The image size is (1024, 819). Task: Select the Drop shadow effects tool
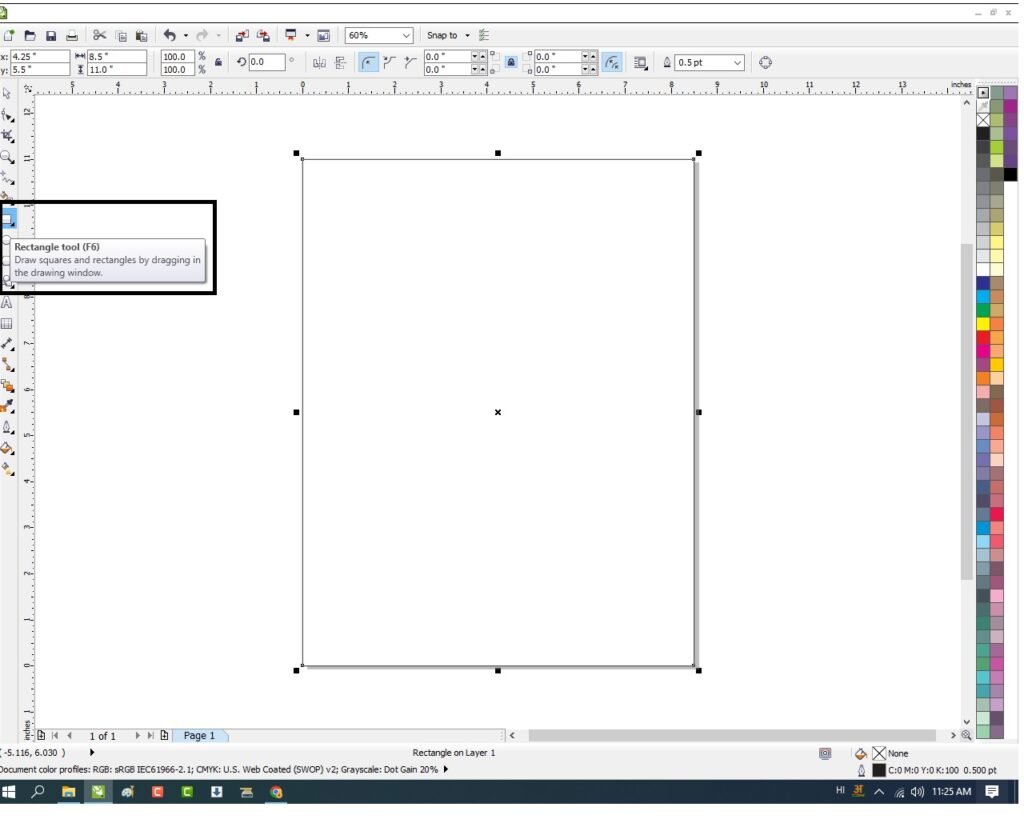7,385
